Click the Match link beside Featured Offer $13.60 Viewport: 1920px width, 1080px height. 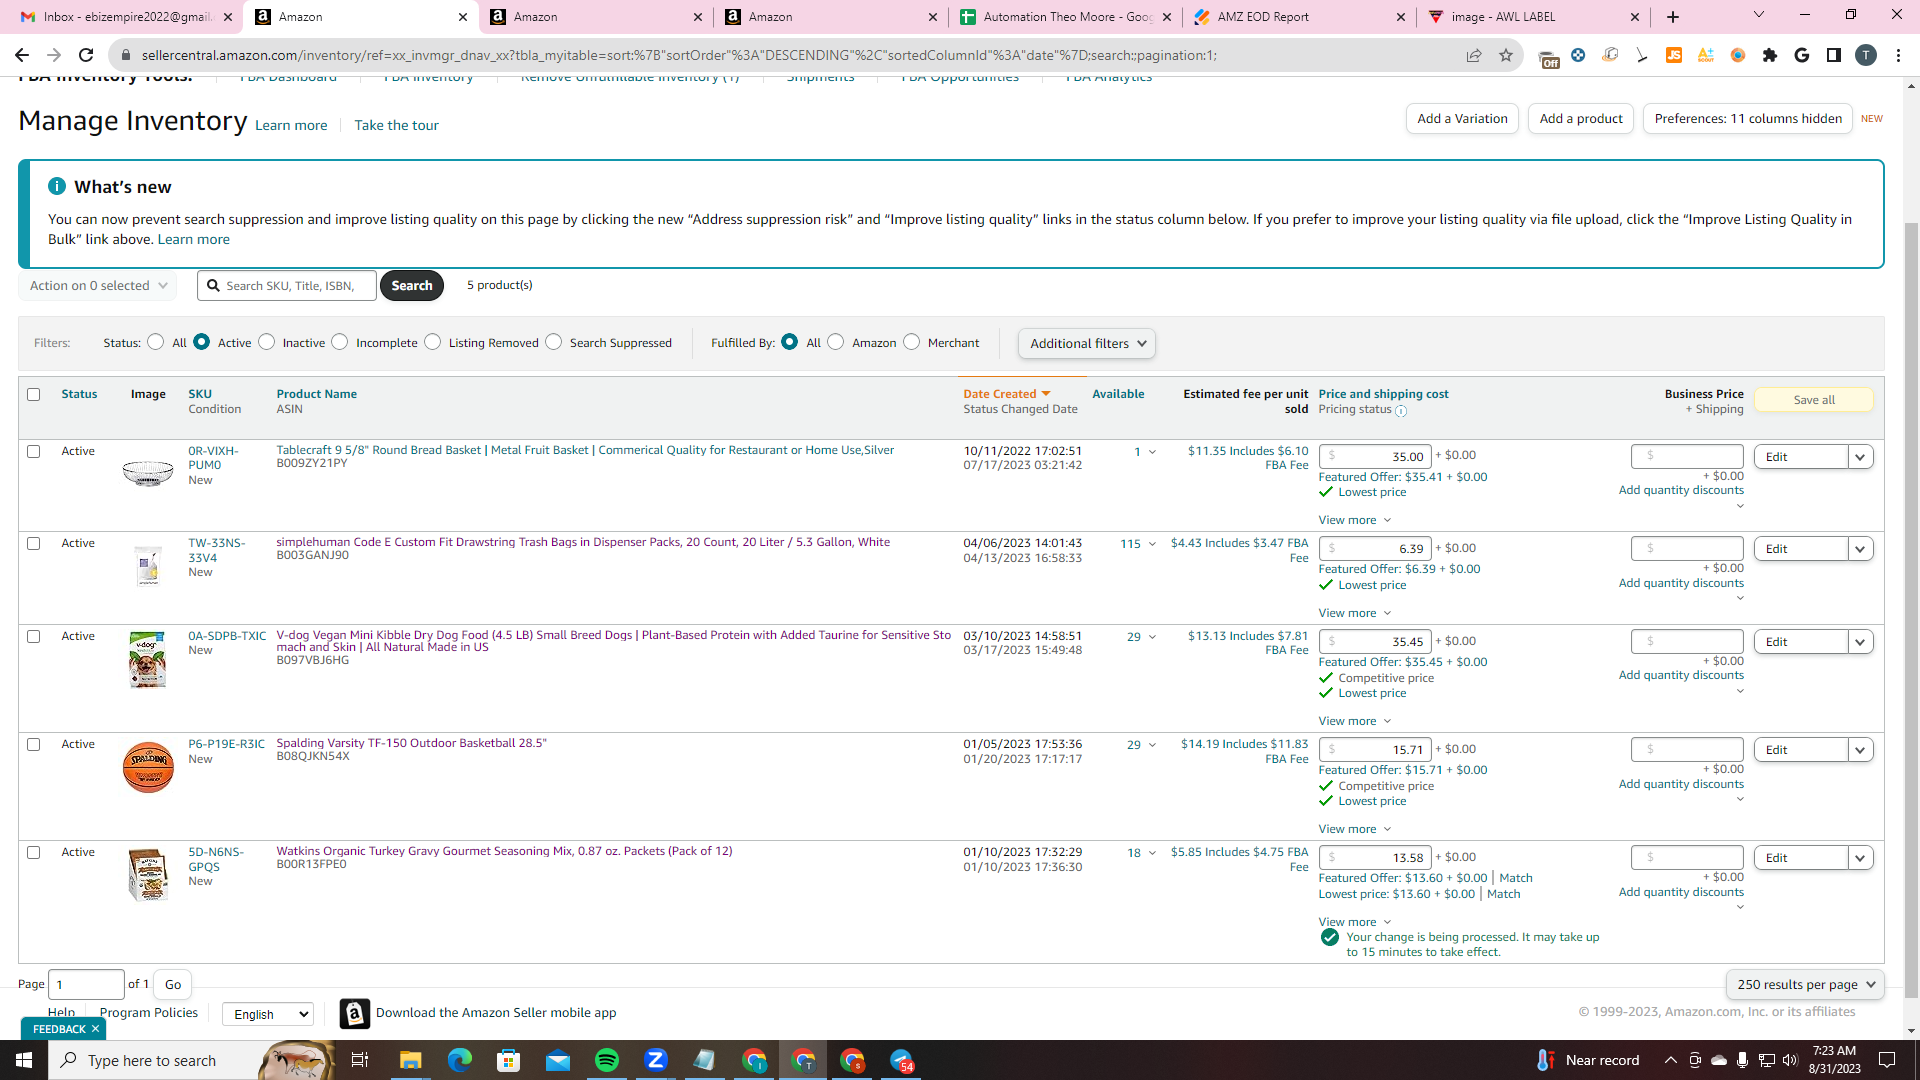click(x=1516, y=878)
